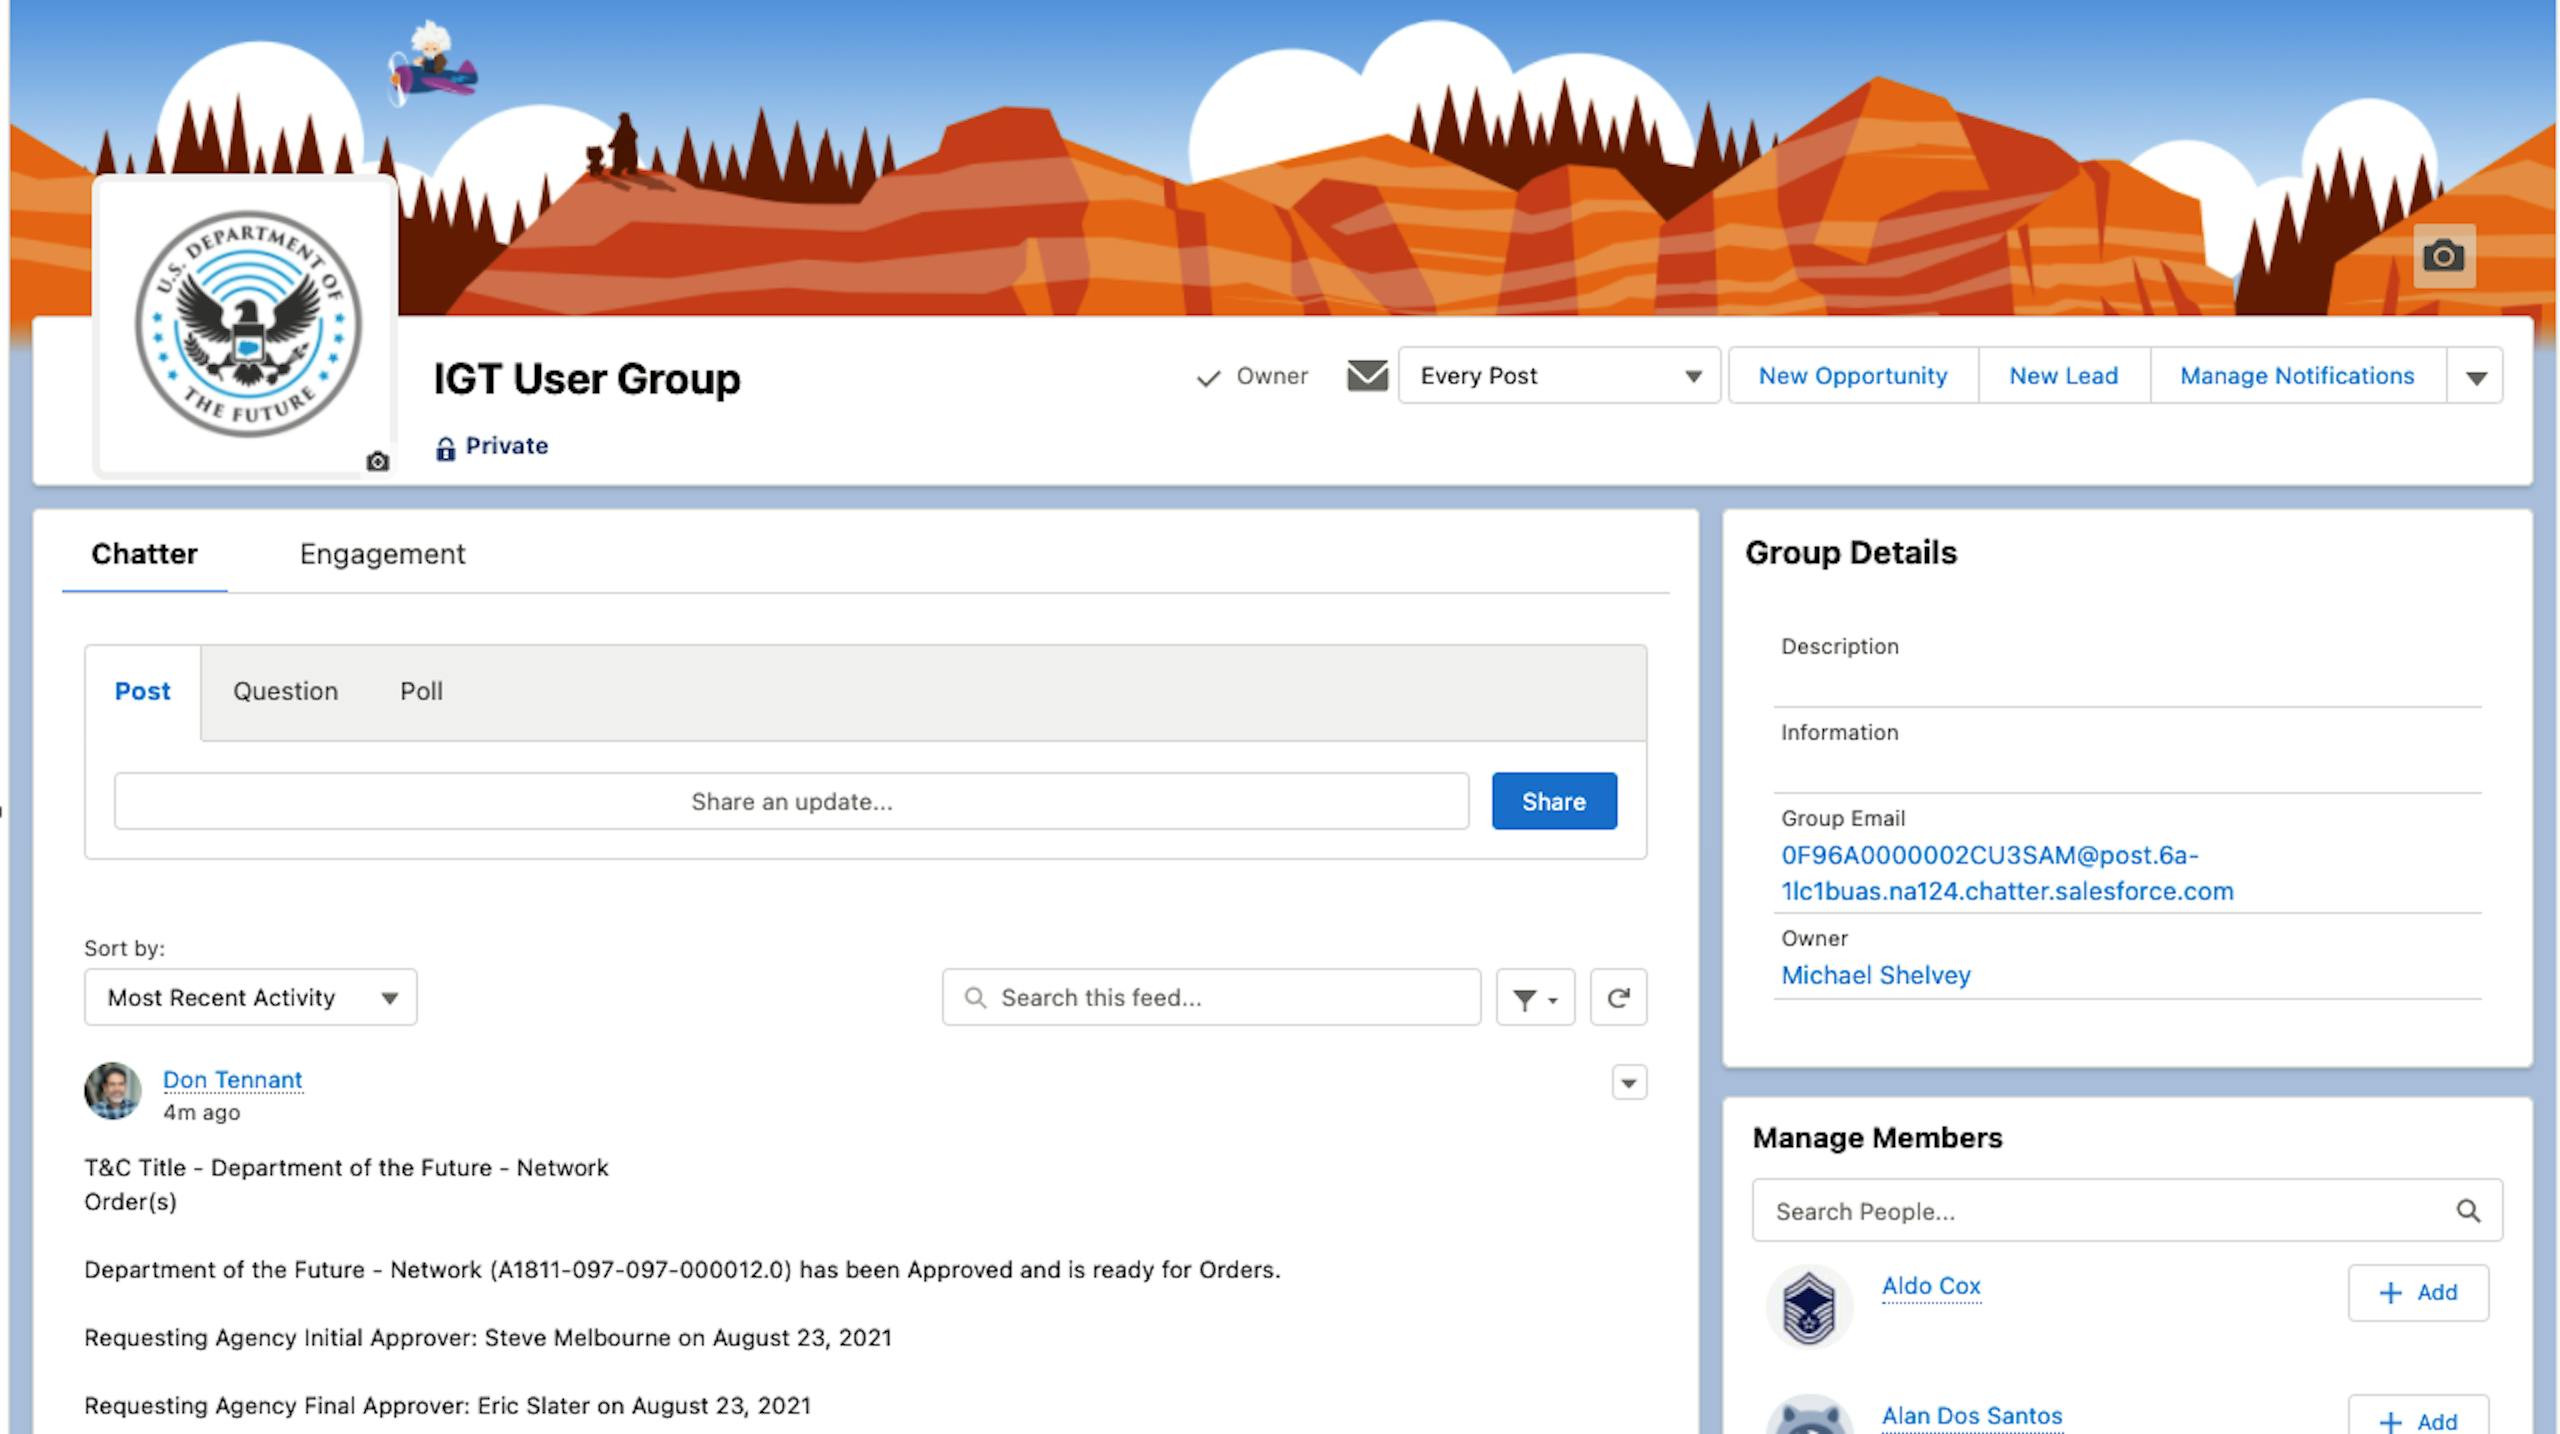Open Michael Shelvey owner link

pyautogui.click(x=1875, y=975)
